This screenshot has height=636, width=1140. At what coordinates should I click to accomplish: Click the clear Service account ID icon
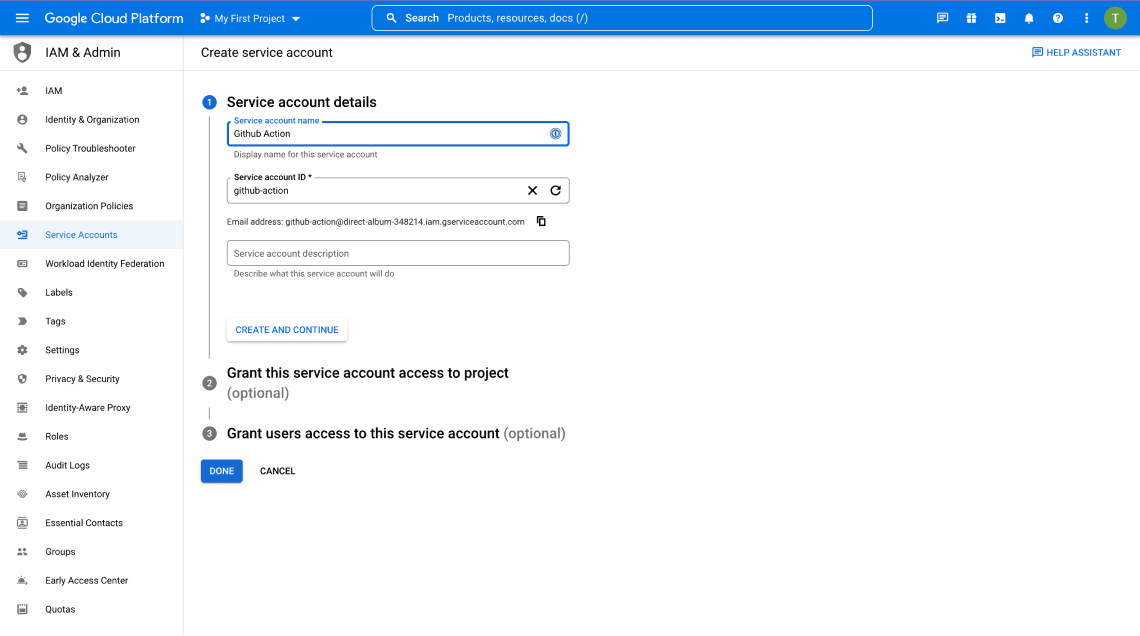(x=531, y=190)
